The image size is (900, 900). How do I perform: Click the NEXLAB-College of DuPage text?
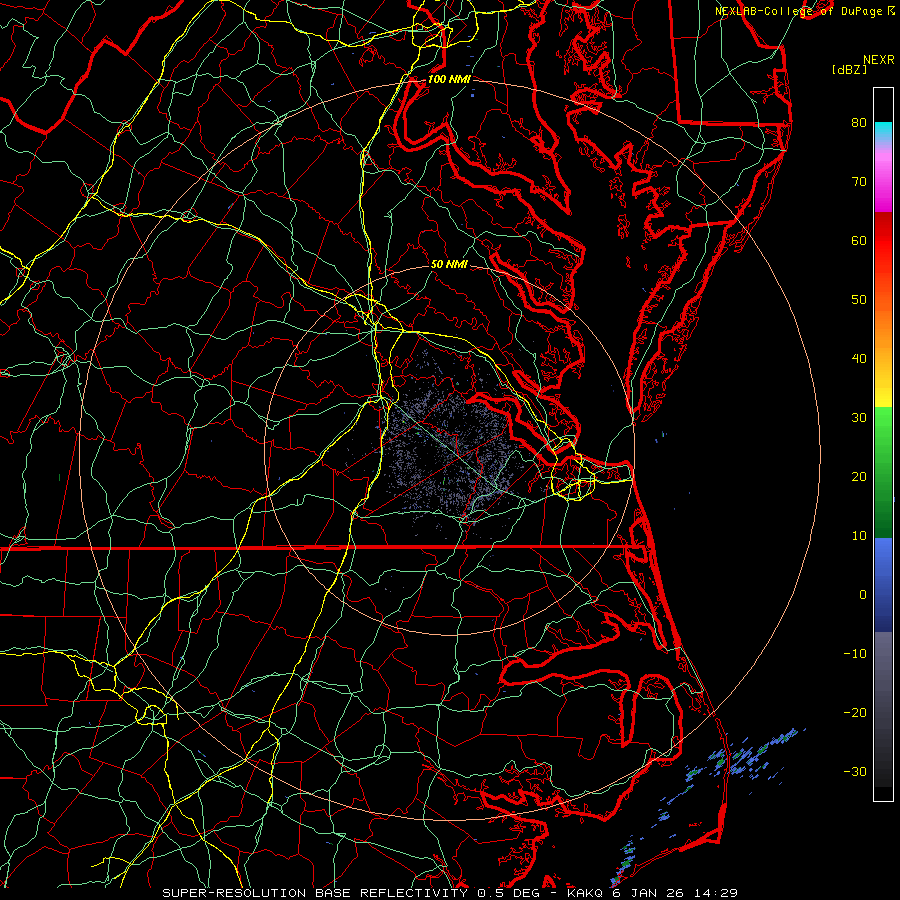coord(798,11)
